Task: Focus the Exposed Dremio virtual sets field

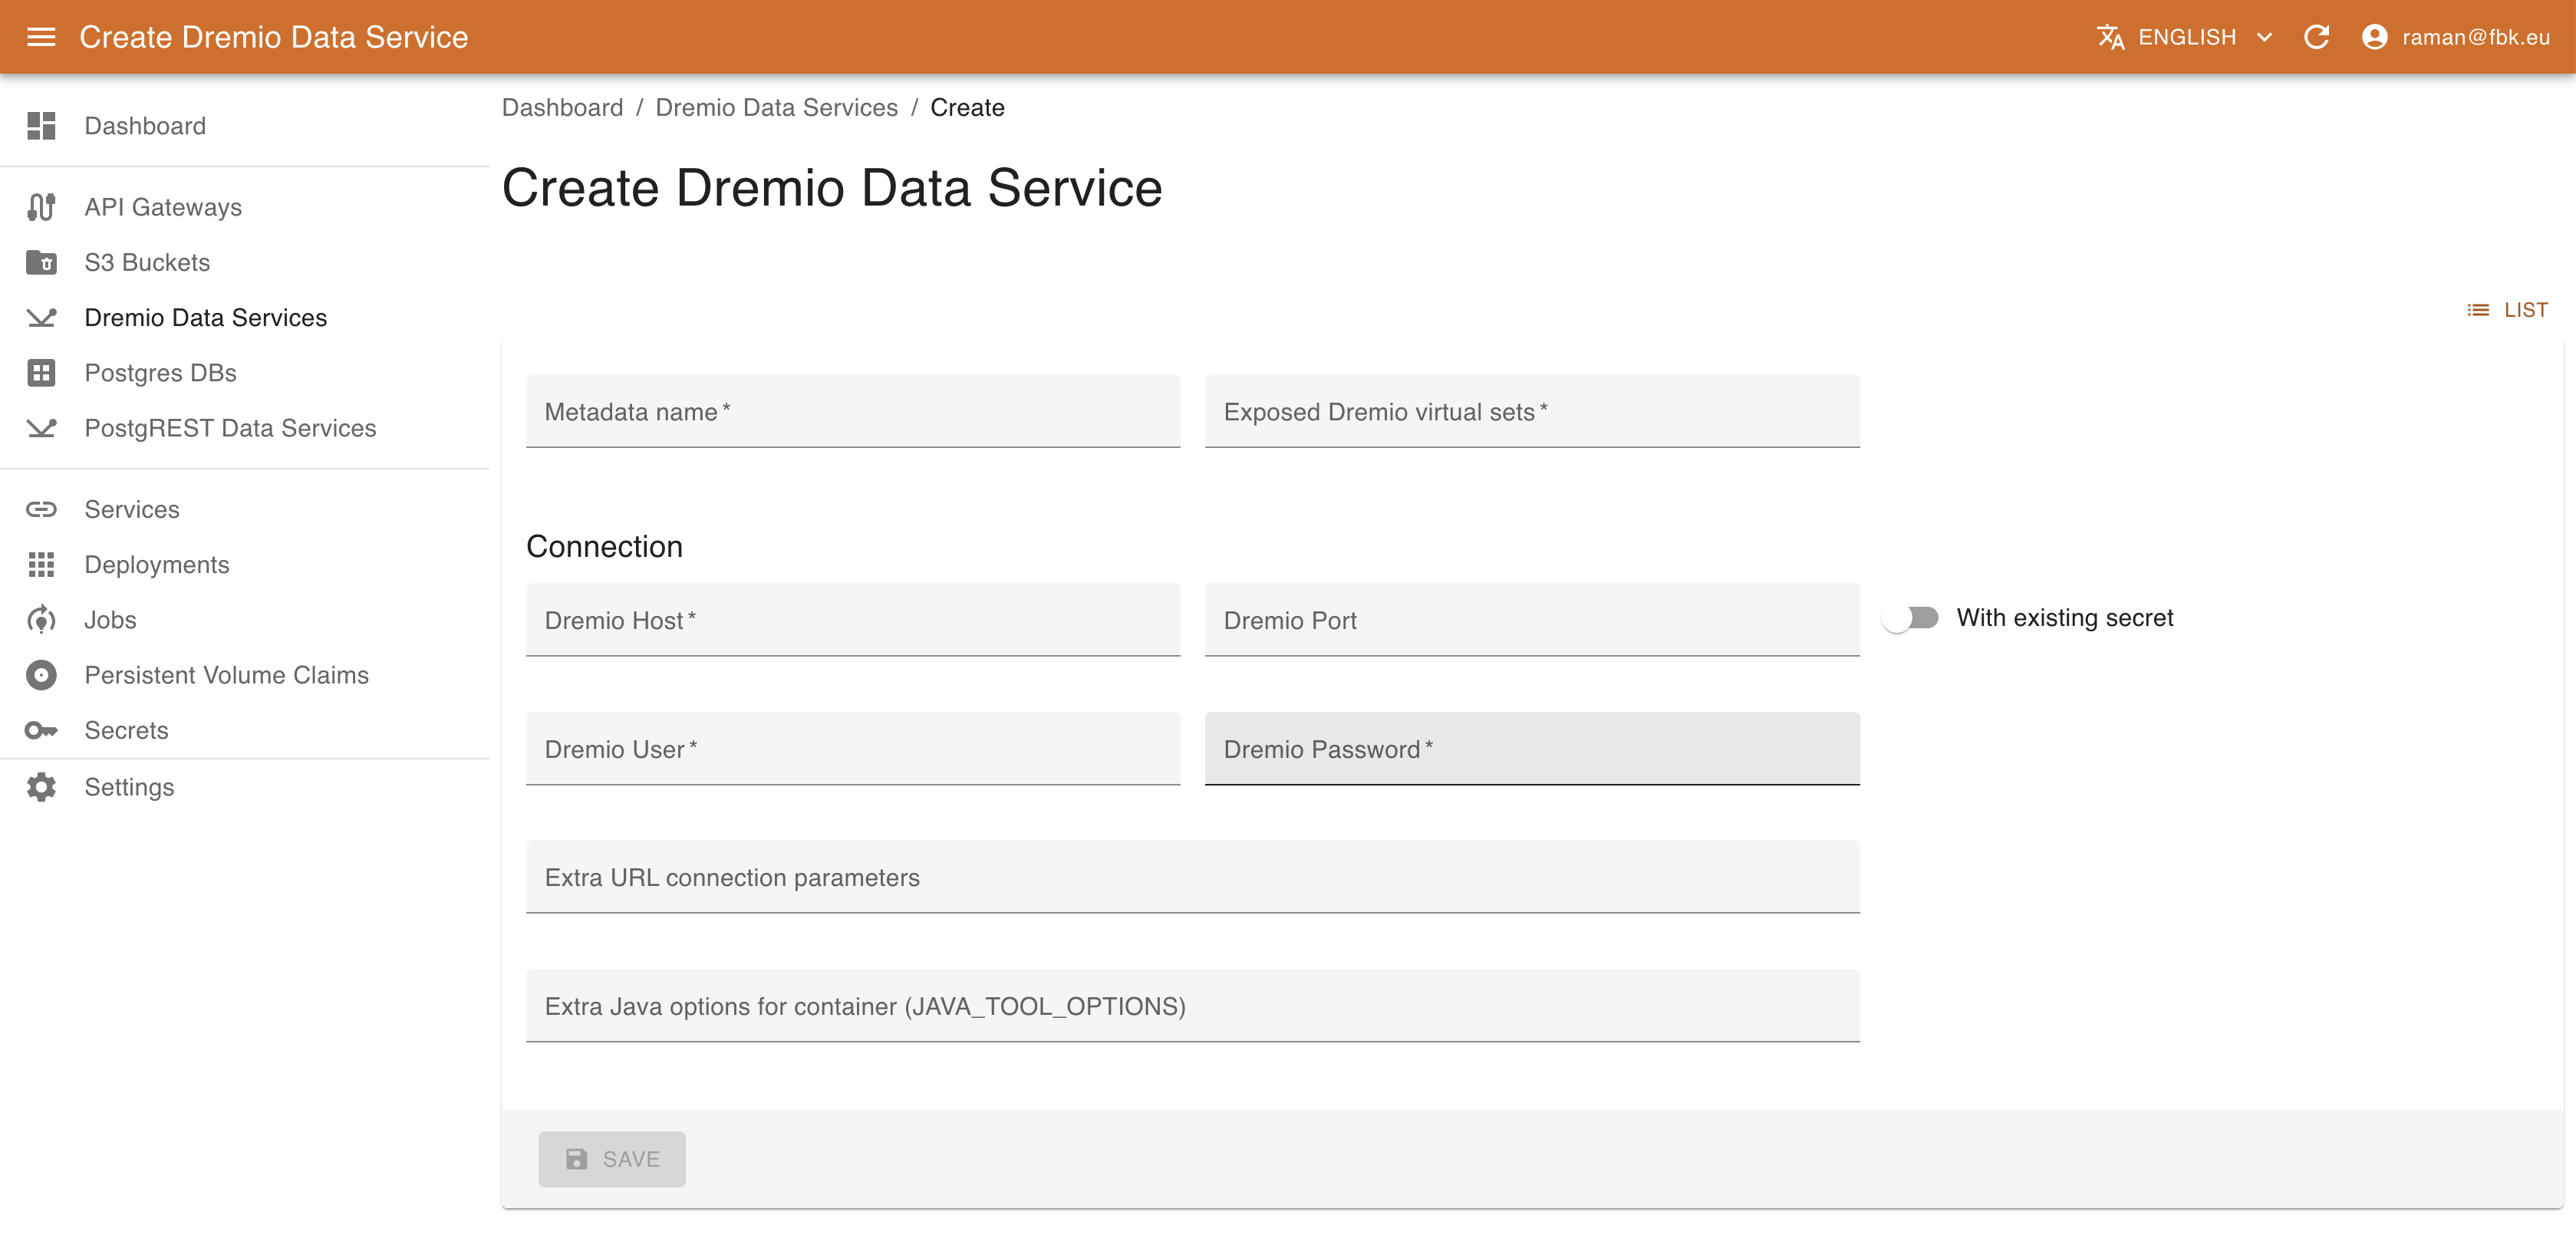Action: pos(1532,411)
